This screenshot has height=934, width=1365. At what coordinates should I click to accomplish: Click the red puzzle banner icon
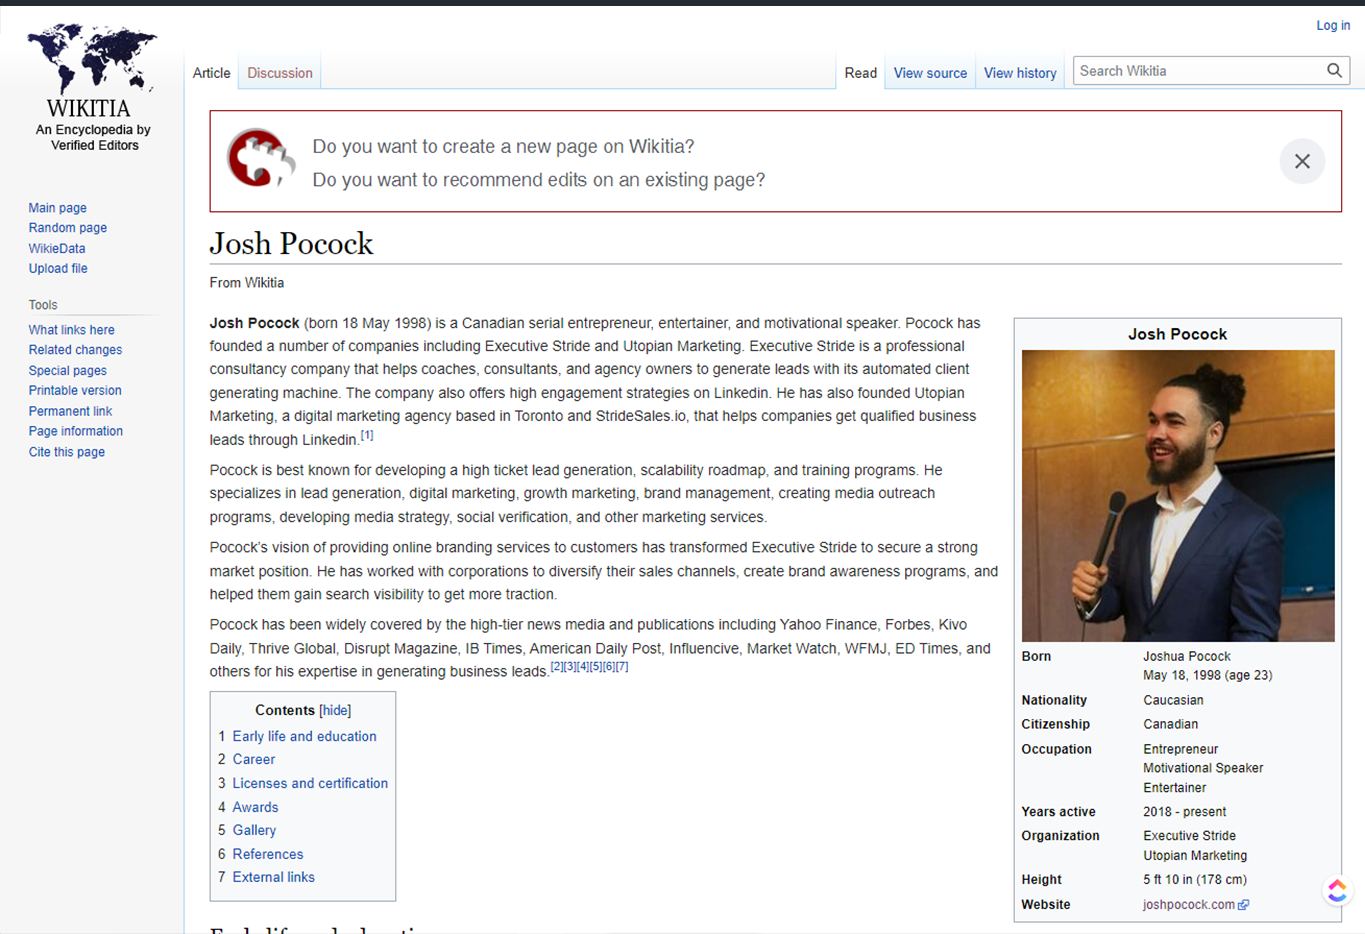pyautogui.click(x=261, y=159)
